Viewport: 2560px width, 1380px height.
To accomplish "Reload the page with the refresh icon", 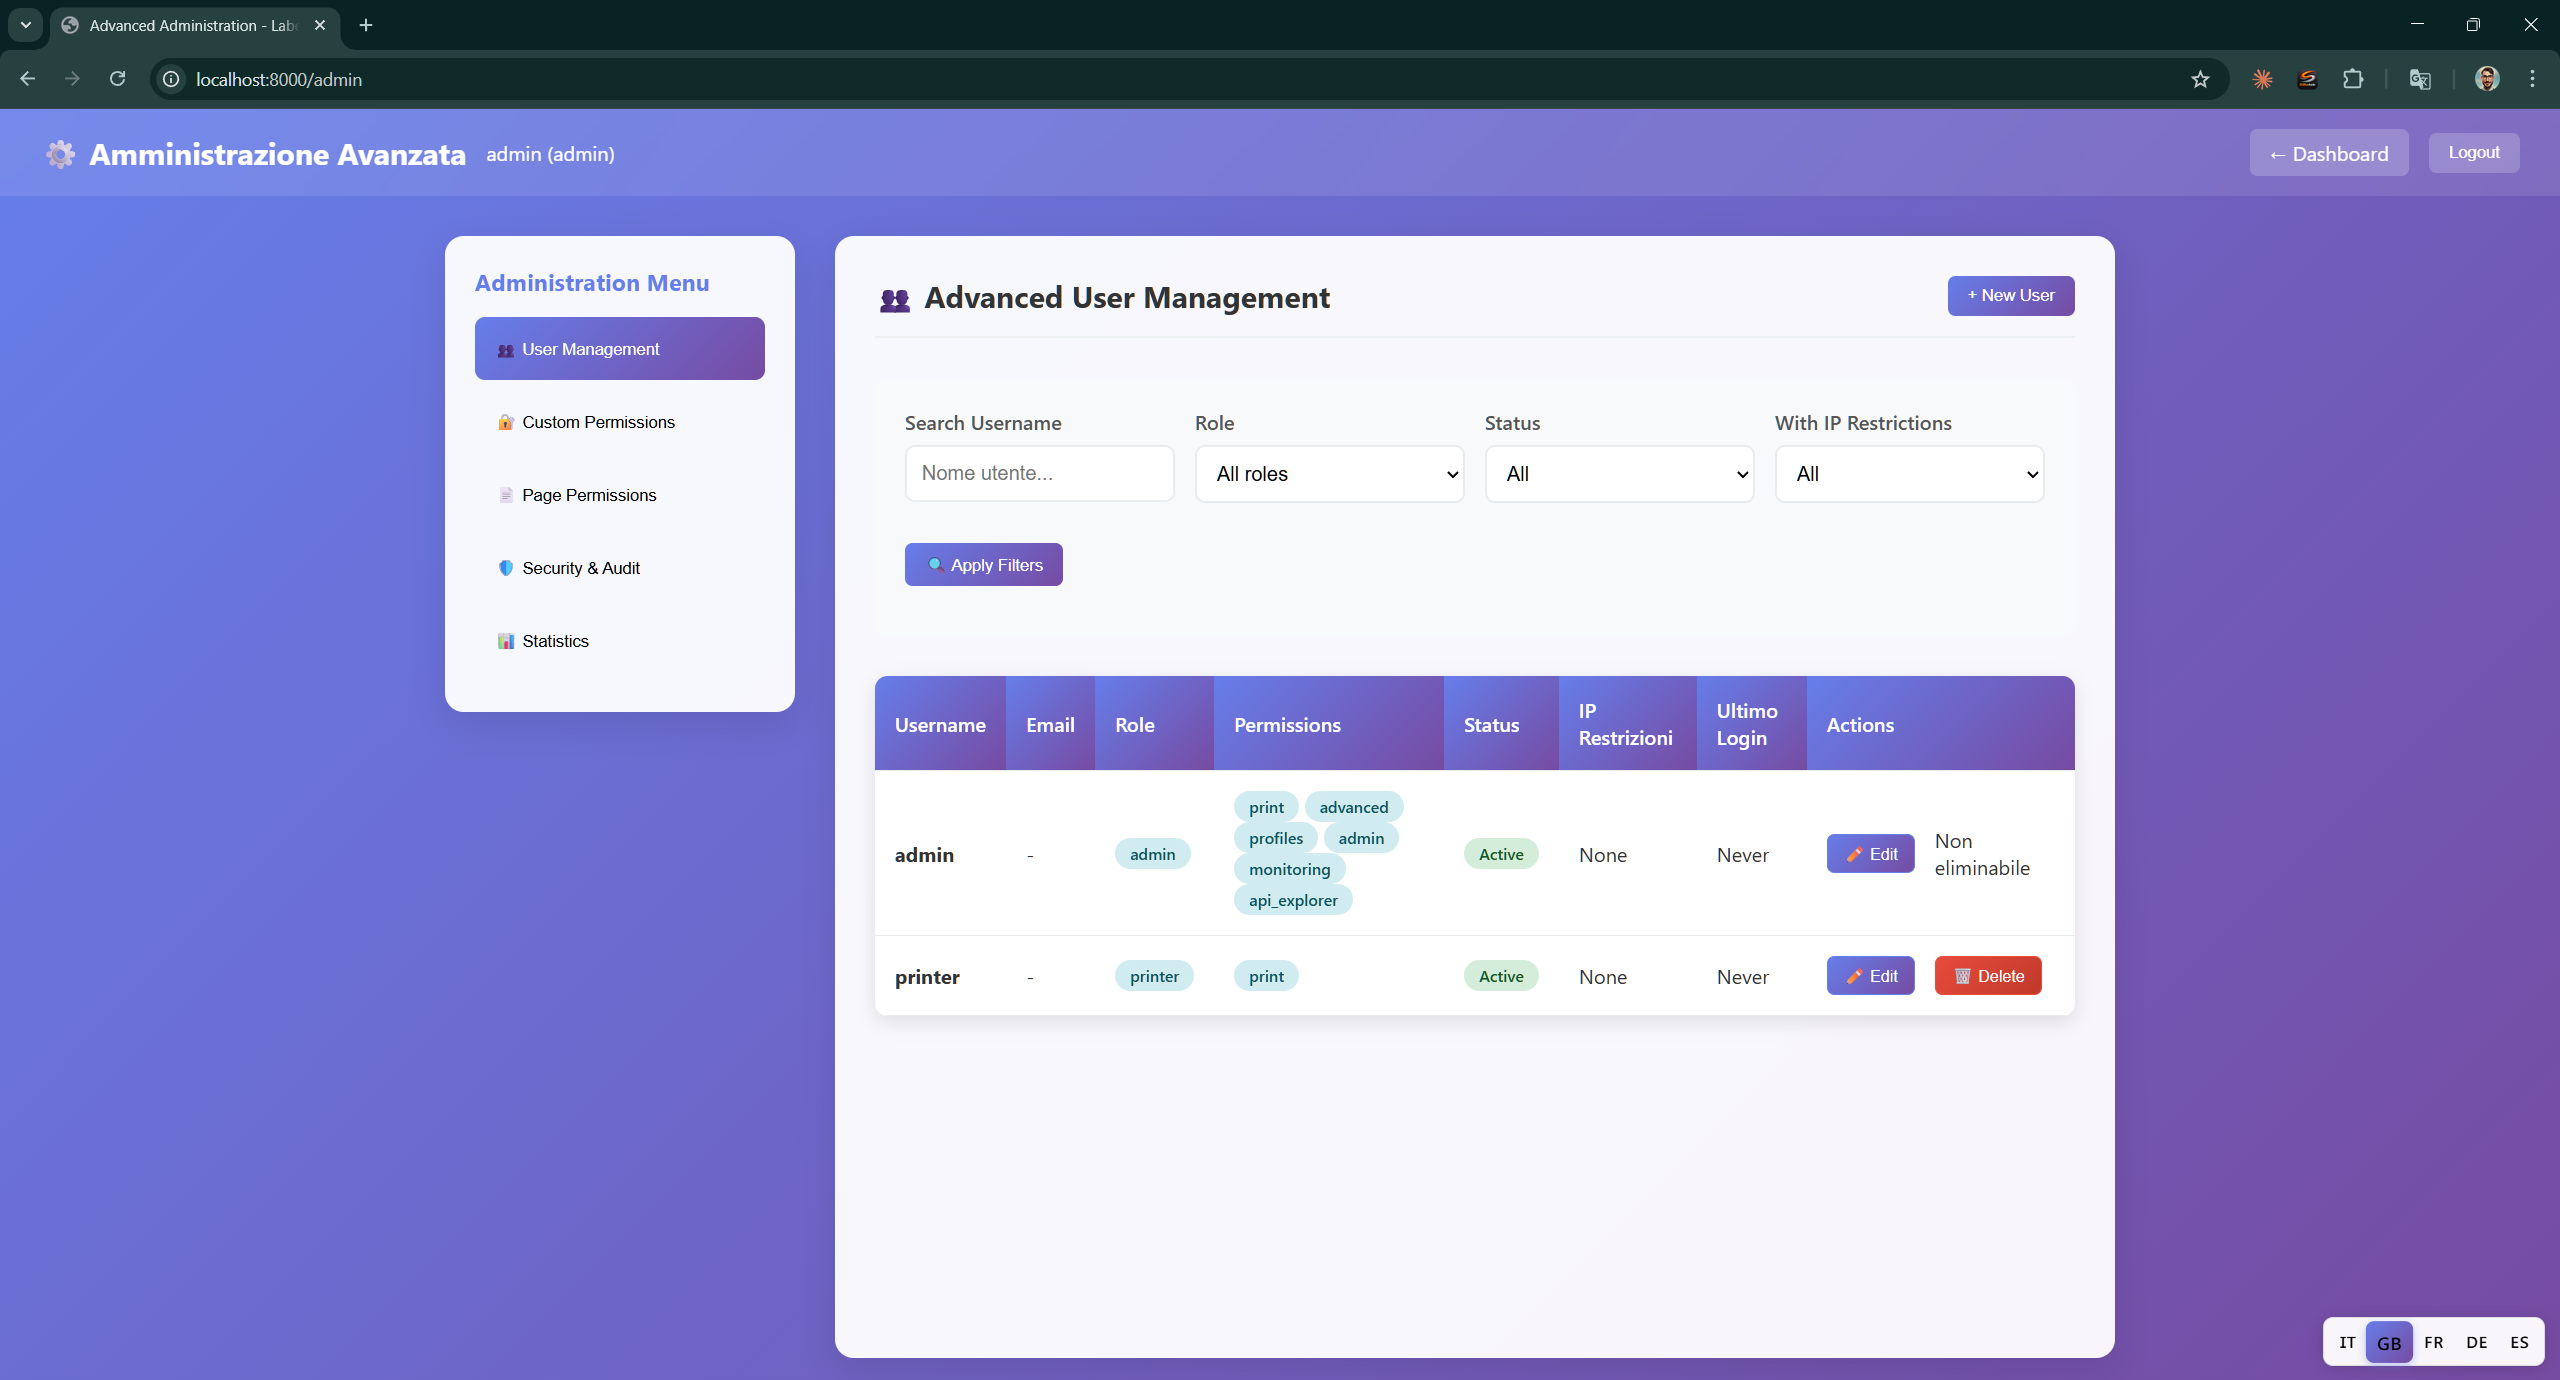I will [117, 79].
